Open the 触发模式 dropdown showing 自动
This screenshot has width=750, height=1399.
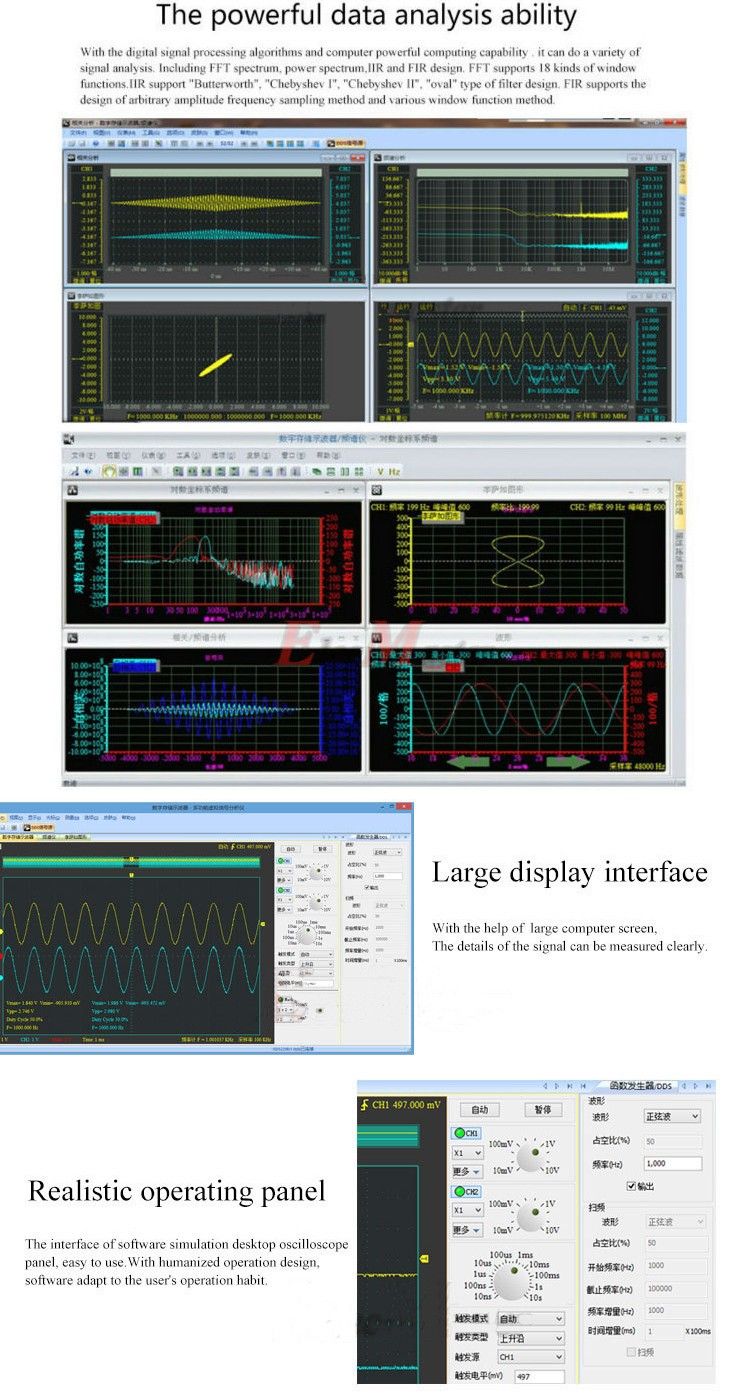tap(530, 1319)
